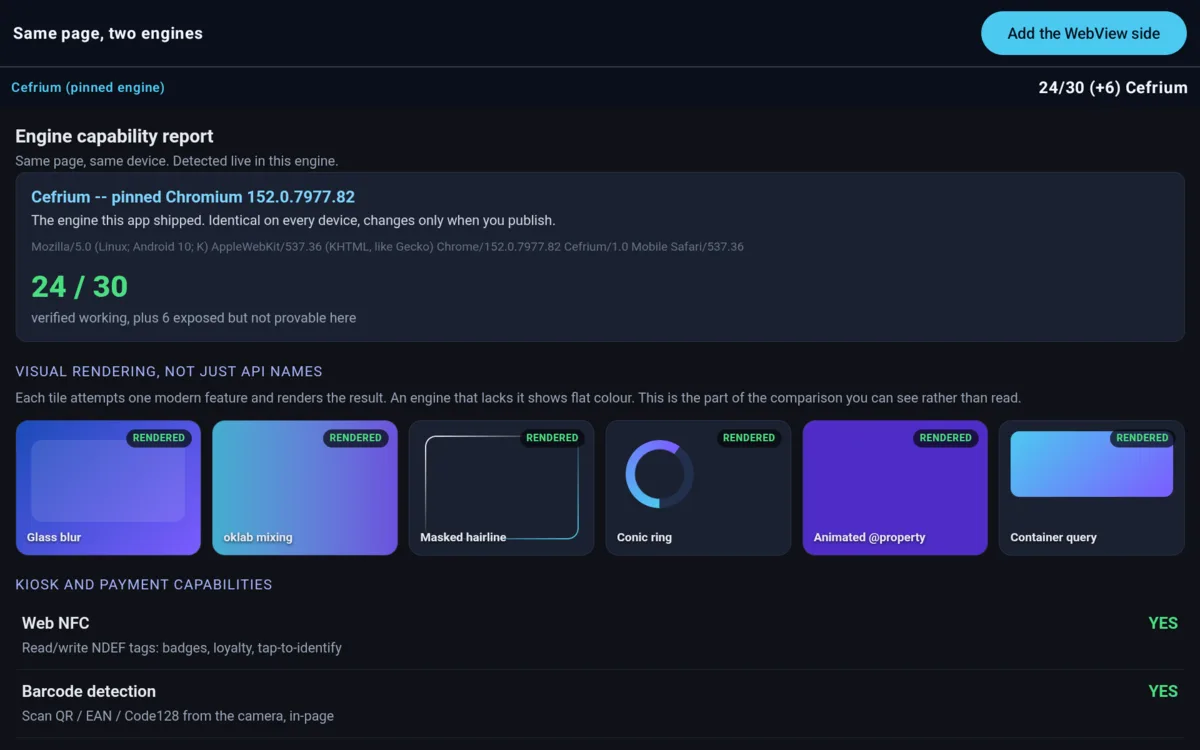Click the RENDERED badge on Animated @property
Image resolution: width=1200 pixels, height=750 pixels.
pyautogui.click(x=946, y=438)
